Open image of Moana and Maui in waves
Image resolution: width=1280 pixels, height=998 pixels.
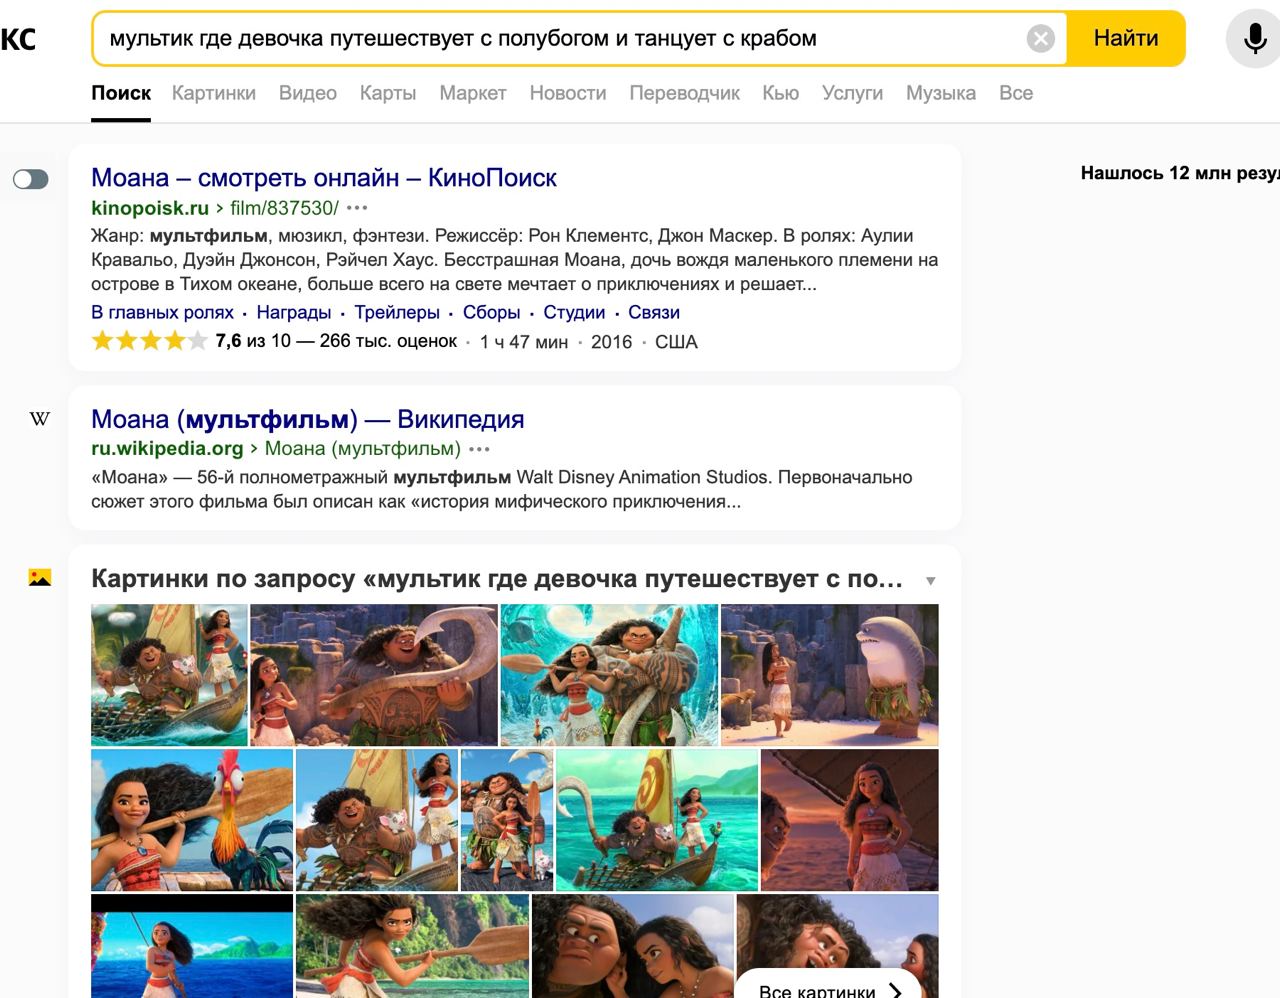[x=609, y=675]
